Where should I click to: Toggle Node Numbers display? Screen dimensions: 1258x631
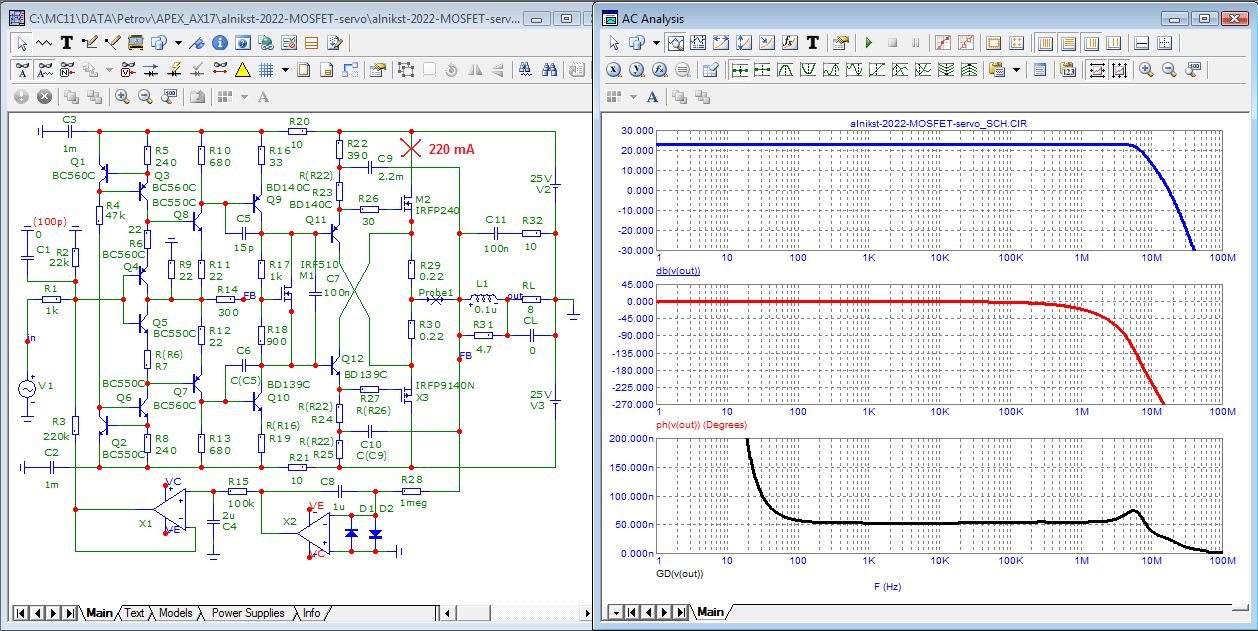(67, 71)
